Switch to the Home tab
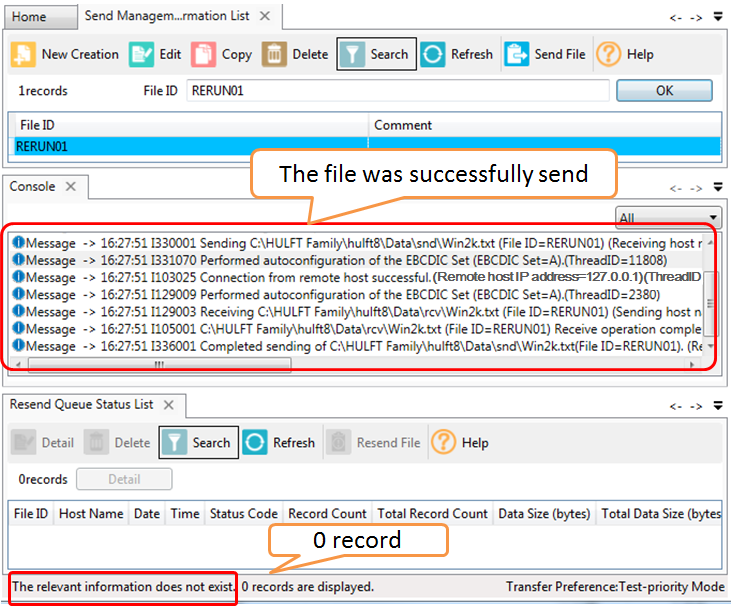 29,17
